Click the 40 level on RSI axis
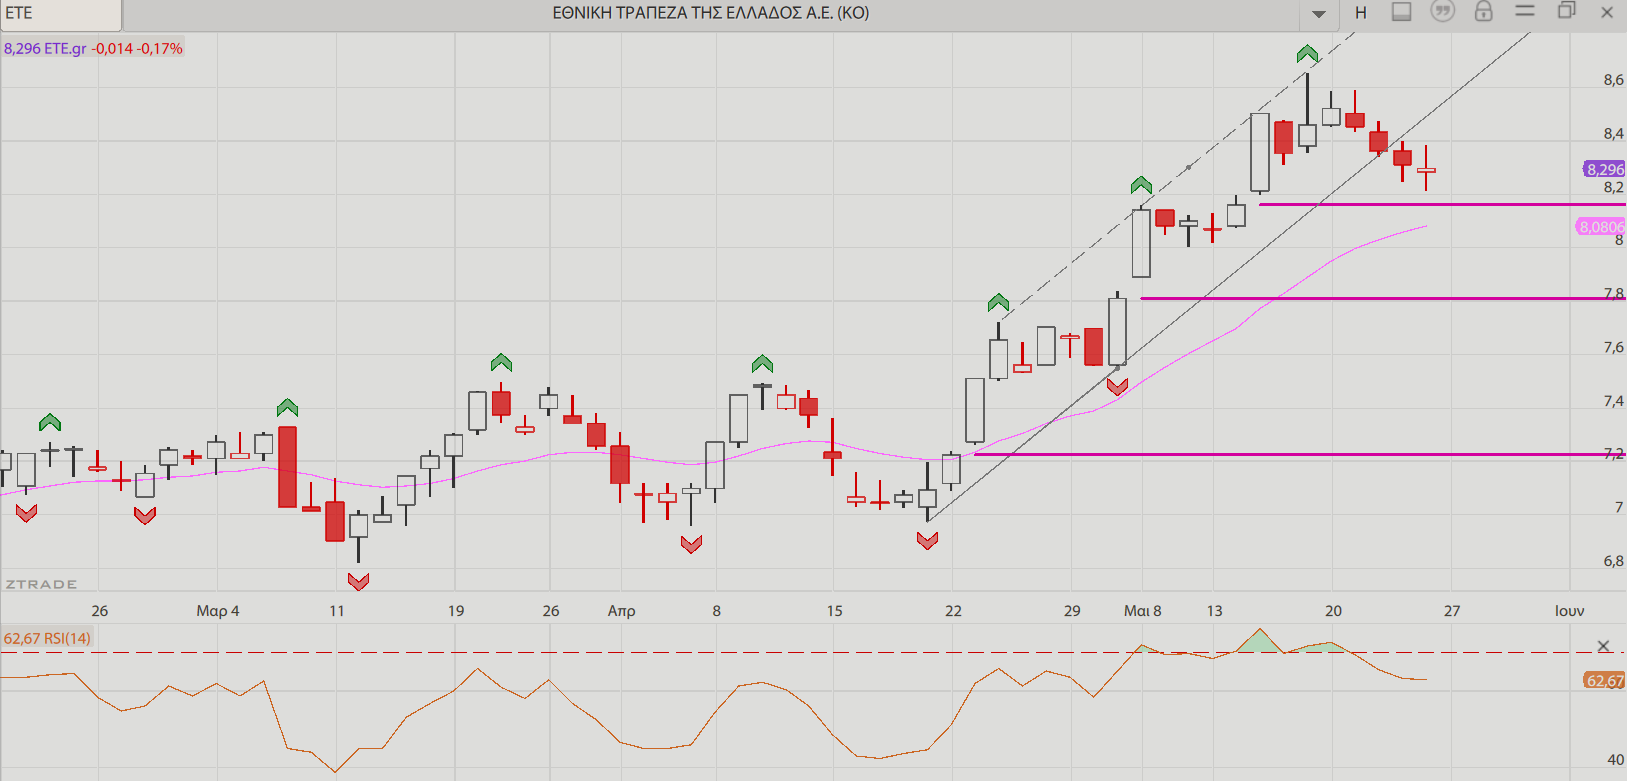 click(1615, 760)
